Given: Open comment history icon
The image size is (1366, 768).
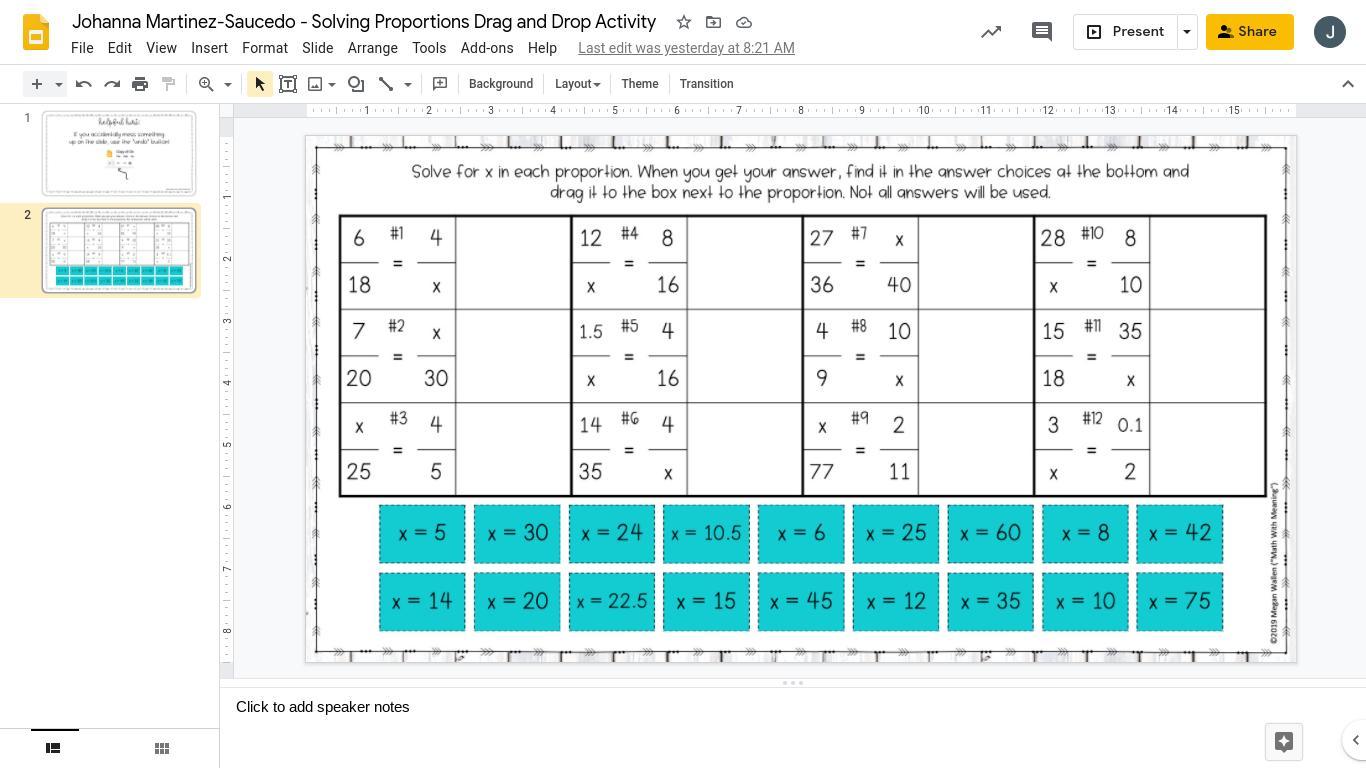Looking at the screenshot, I should [1042, 32].
